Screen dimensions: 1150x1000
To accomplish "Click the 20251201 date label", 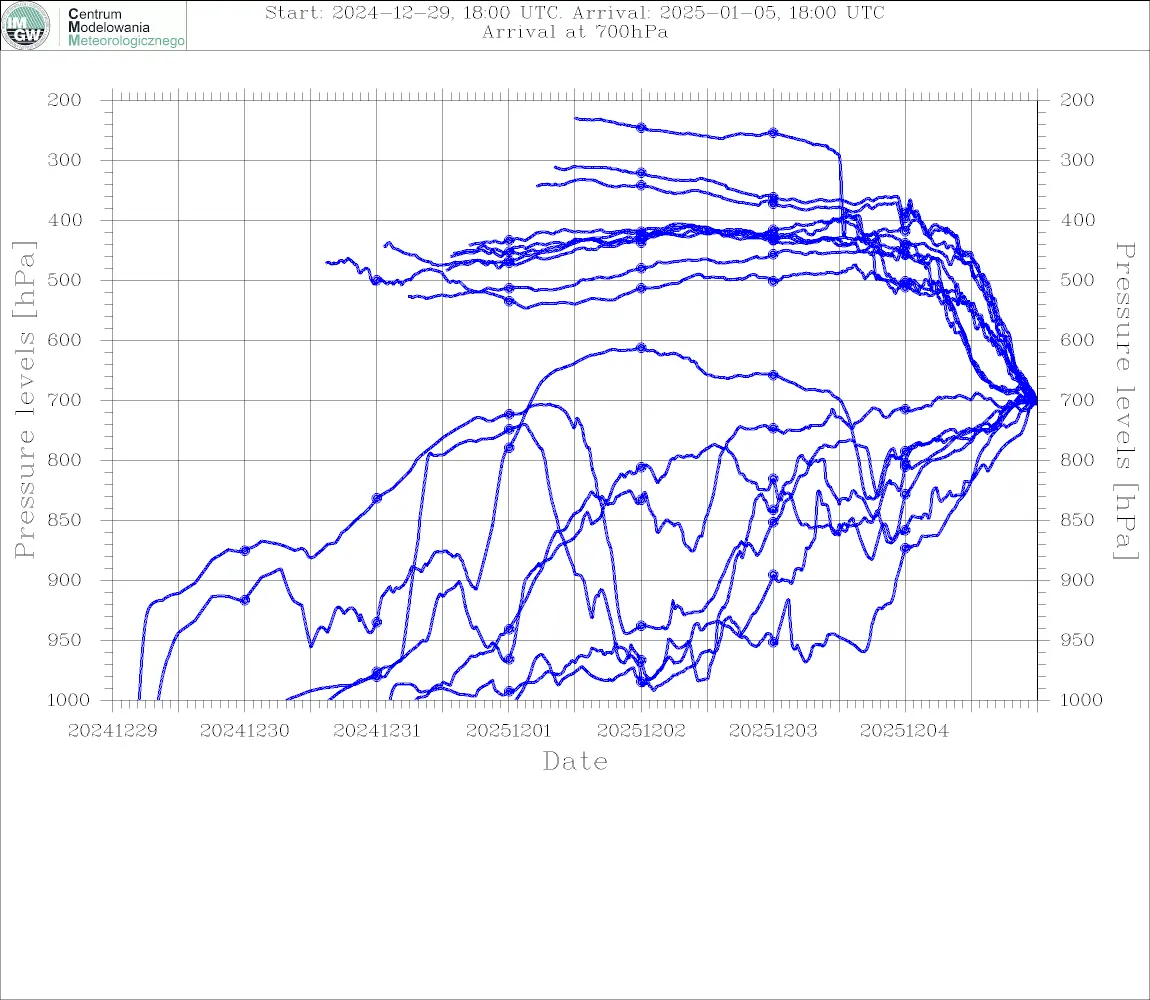I will [x=508, y=731].
